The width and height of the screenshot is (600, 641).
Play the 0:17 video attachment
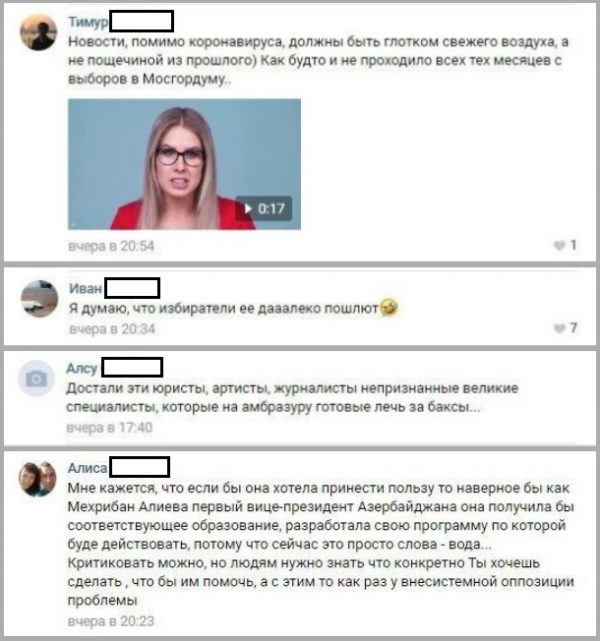pyautogui.click(x=264, y=208)
